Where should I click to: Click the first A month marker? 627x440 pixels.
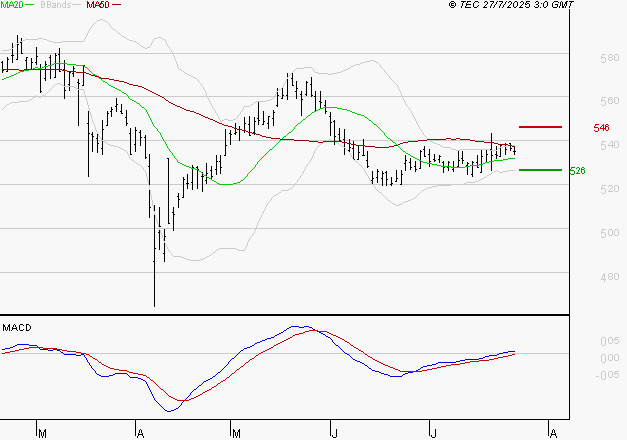click(140, 434)
